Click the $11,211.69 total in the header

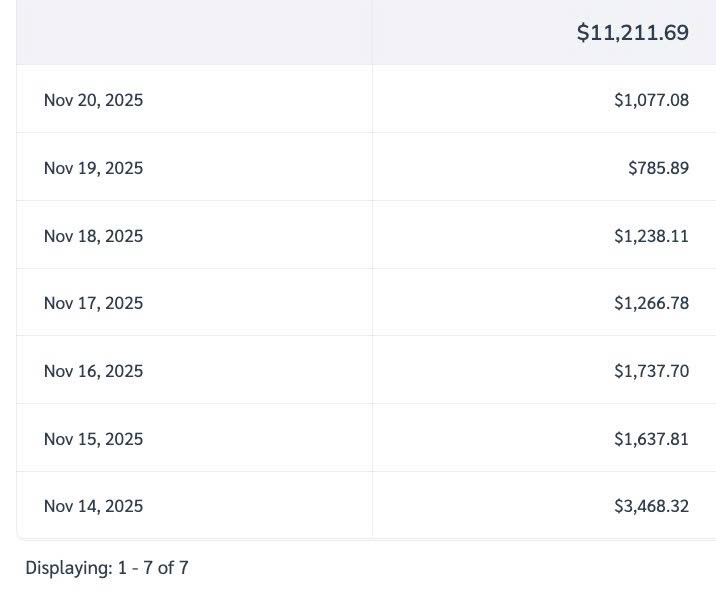632,33
